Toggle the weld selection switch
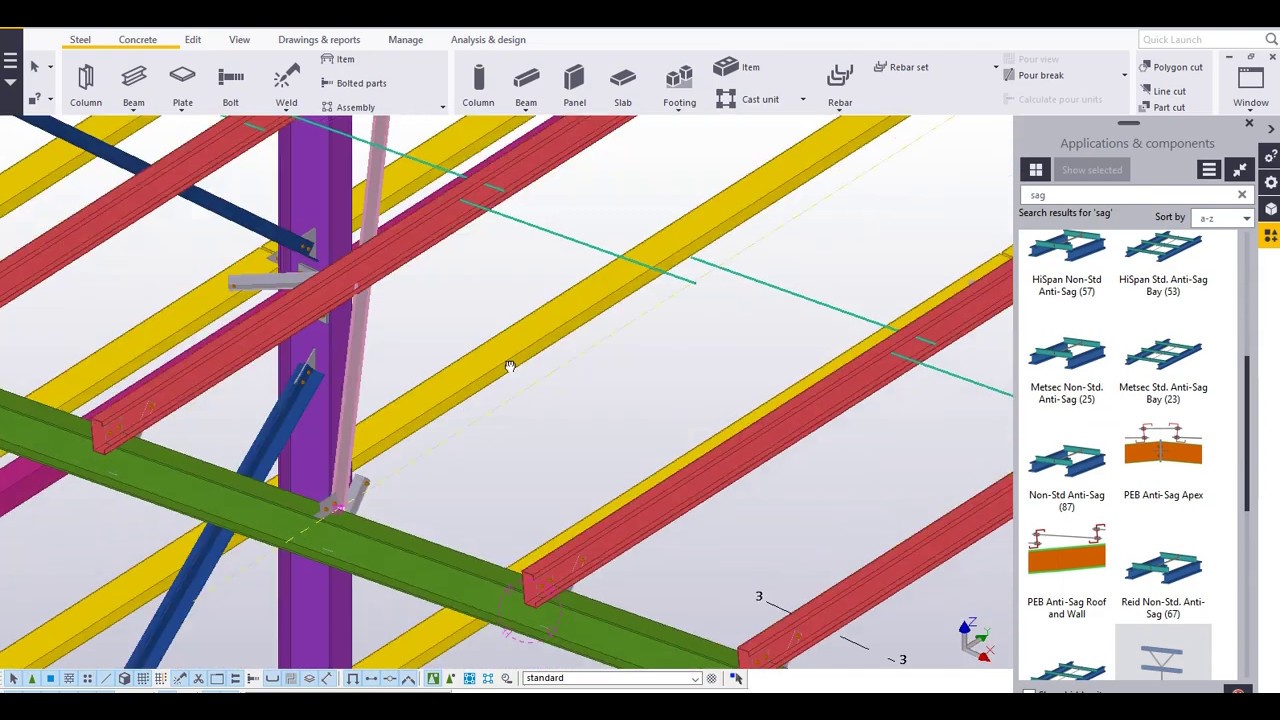 (180, 678)
